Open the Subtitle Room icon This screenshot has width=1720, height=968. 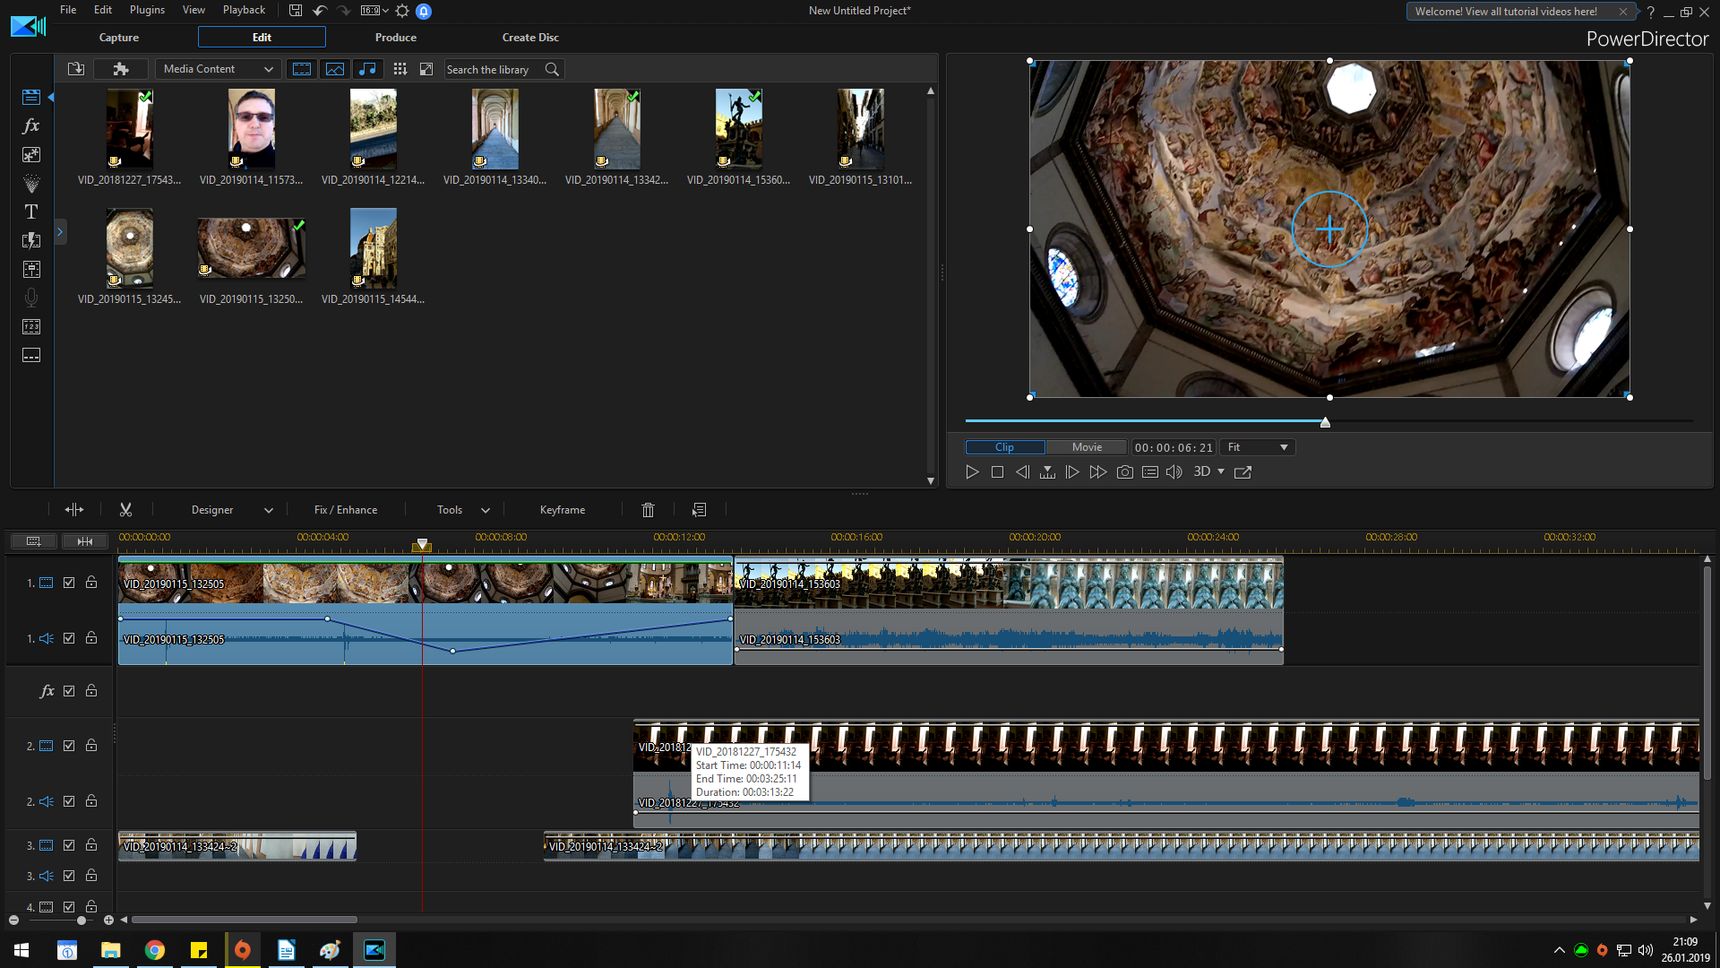pos(31,355)
